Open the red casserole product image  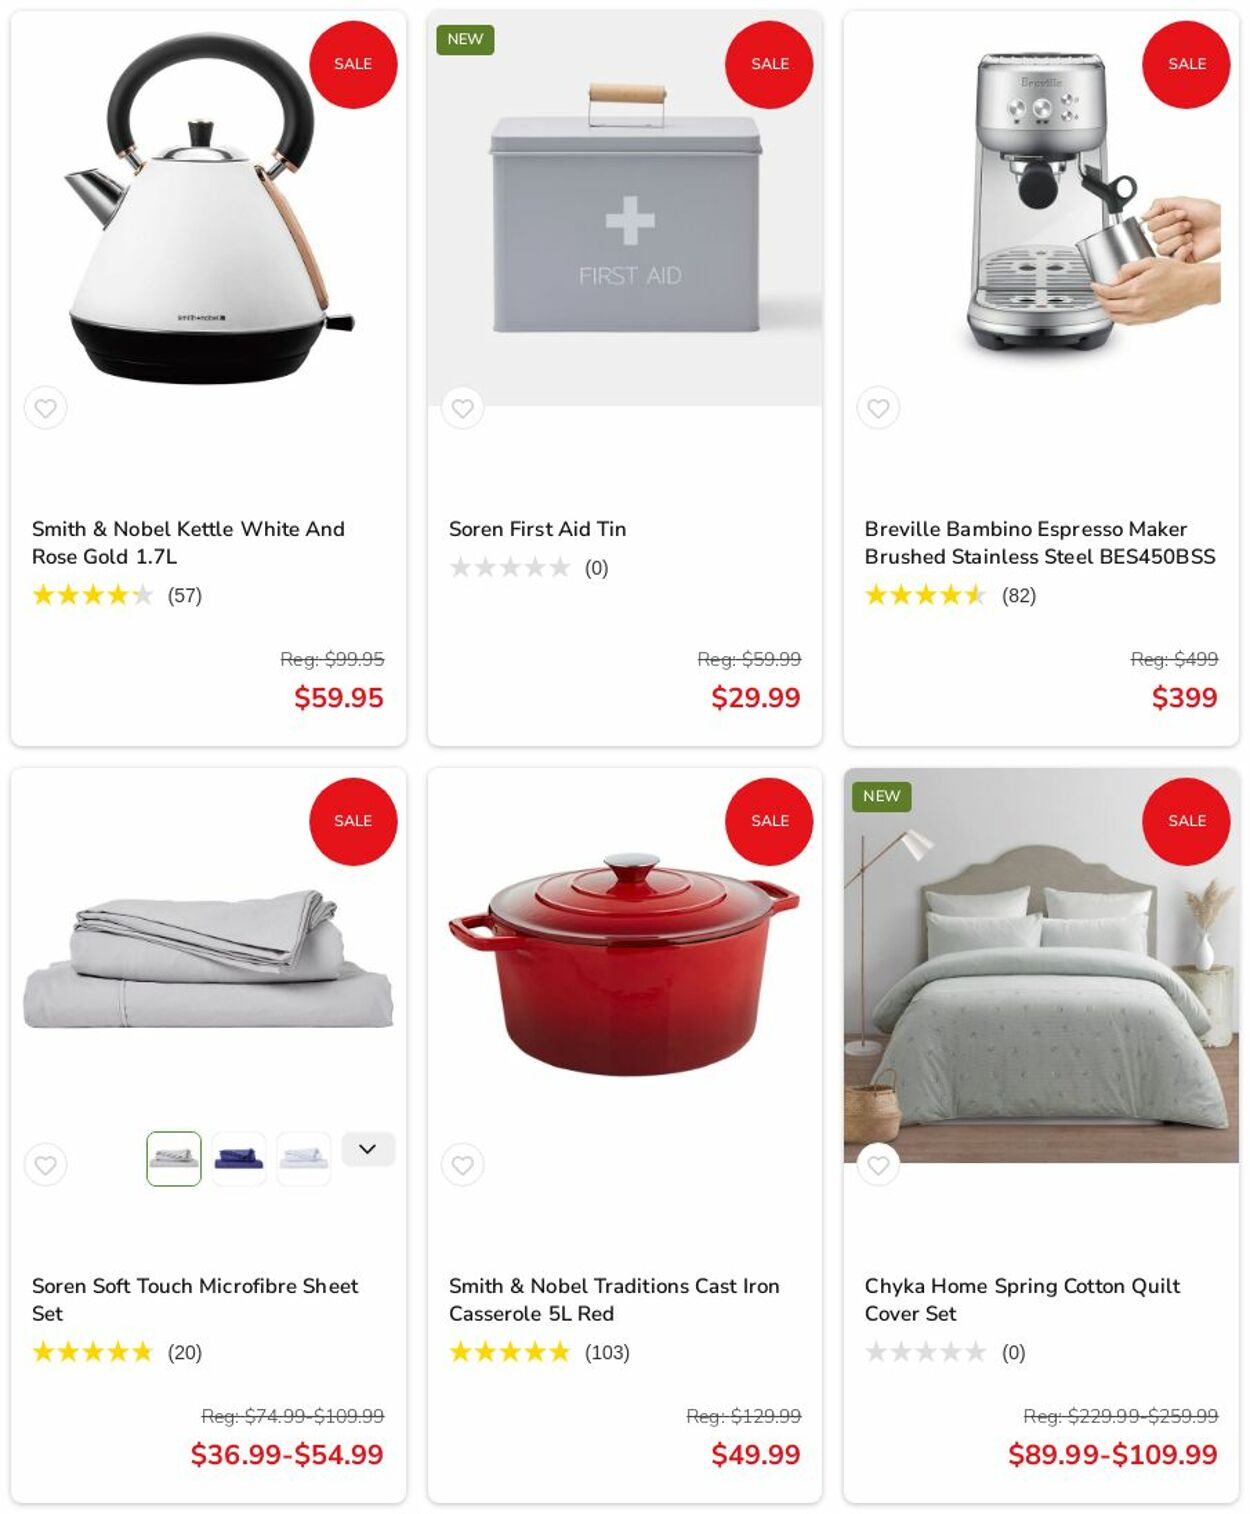point(624,965)
